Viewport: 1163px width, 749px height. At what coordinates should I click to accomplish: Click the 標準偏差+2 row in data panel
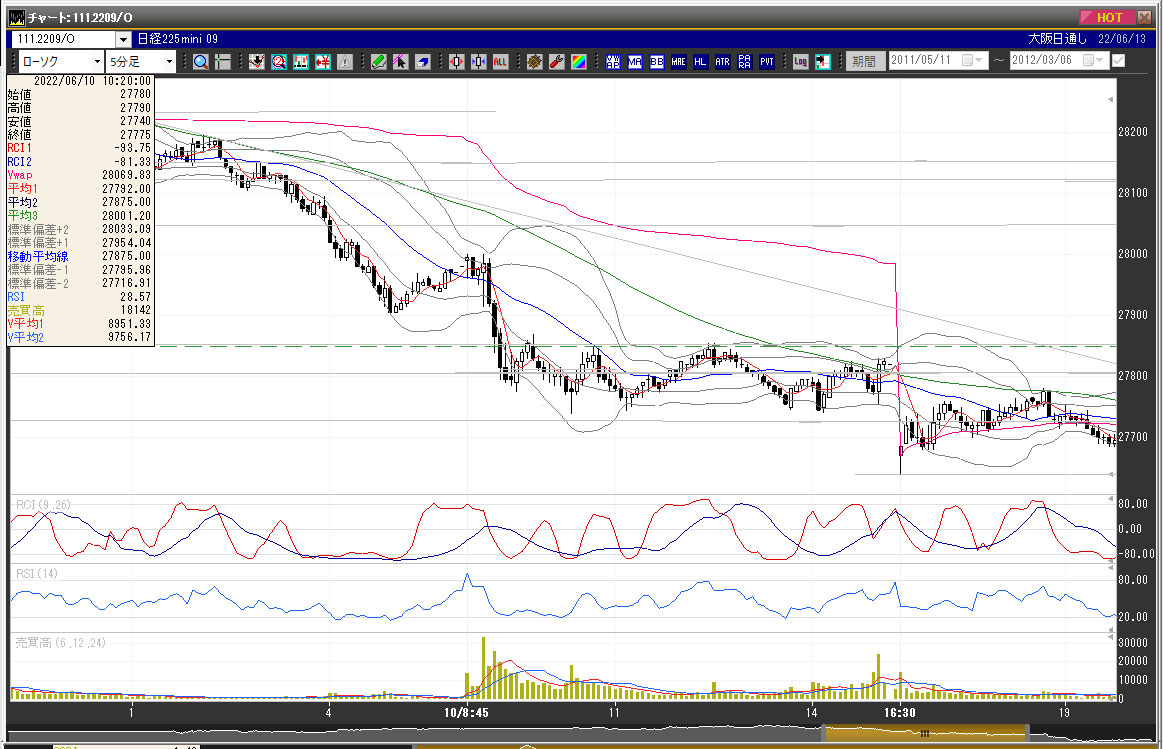click(79, 229)
